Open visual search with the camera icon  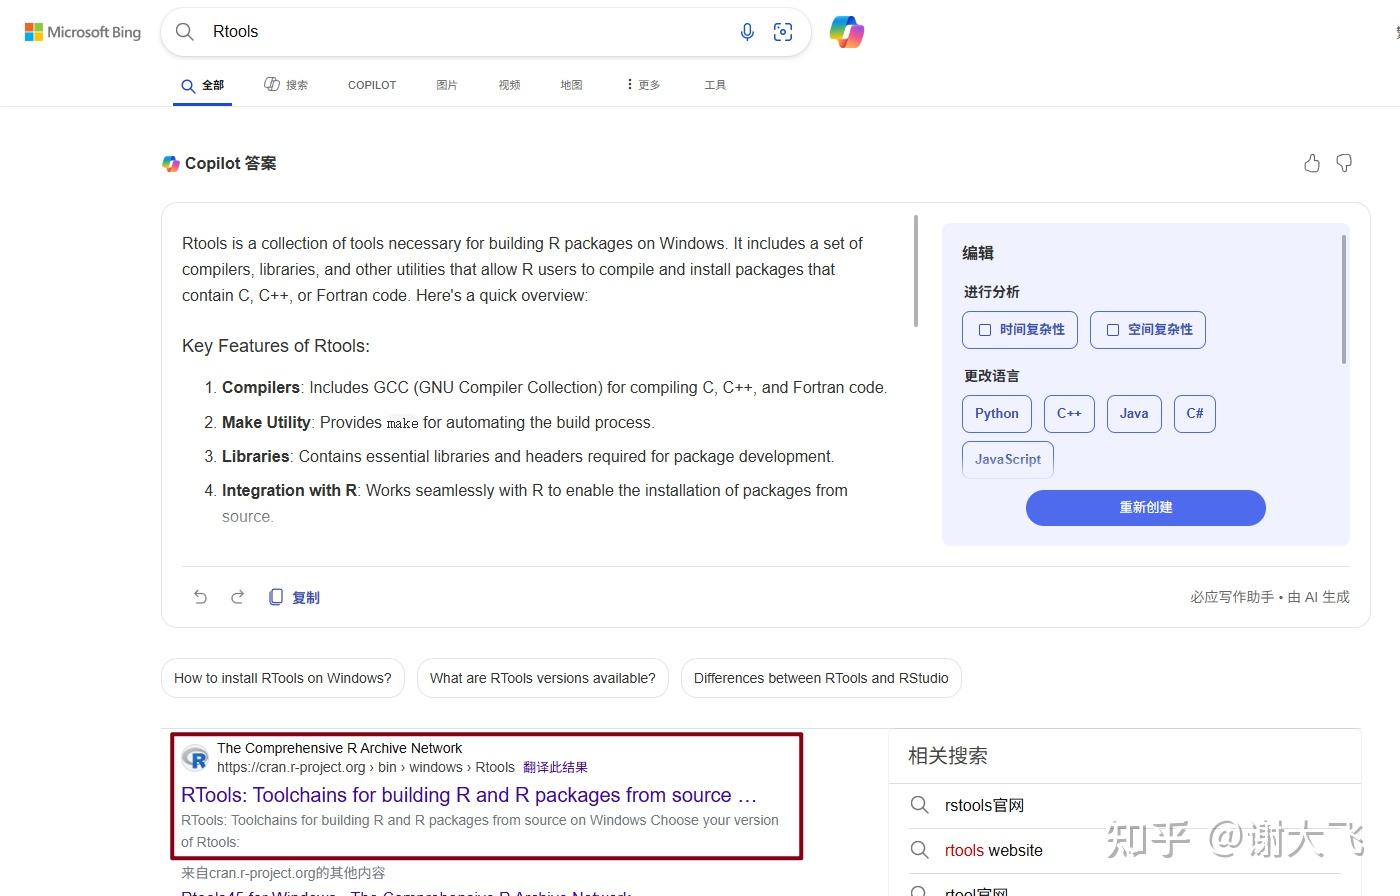(783, 31)
